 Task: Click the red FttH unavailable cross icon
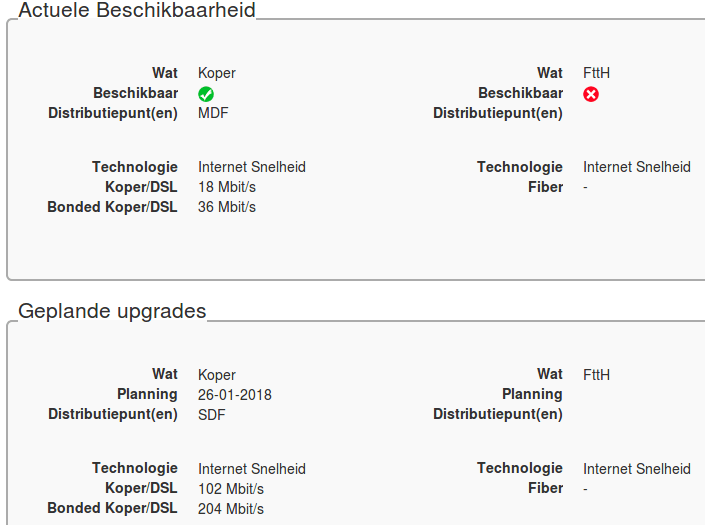point(591,94)
